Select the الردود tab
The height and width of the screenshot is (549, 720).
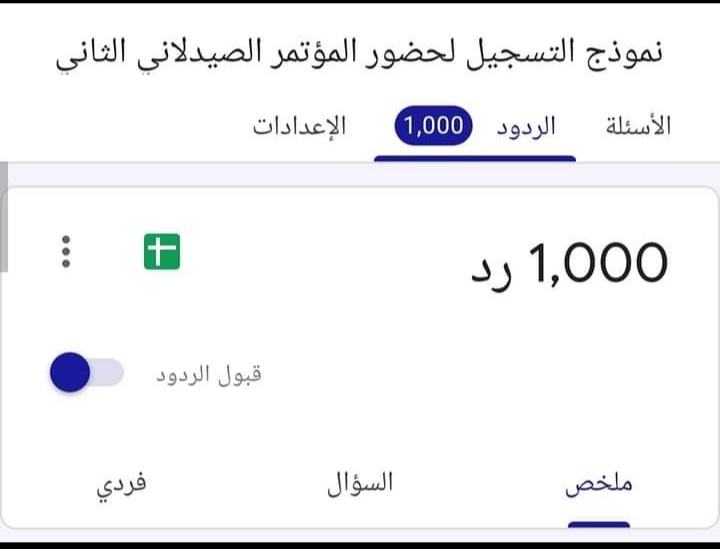526,126
